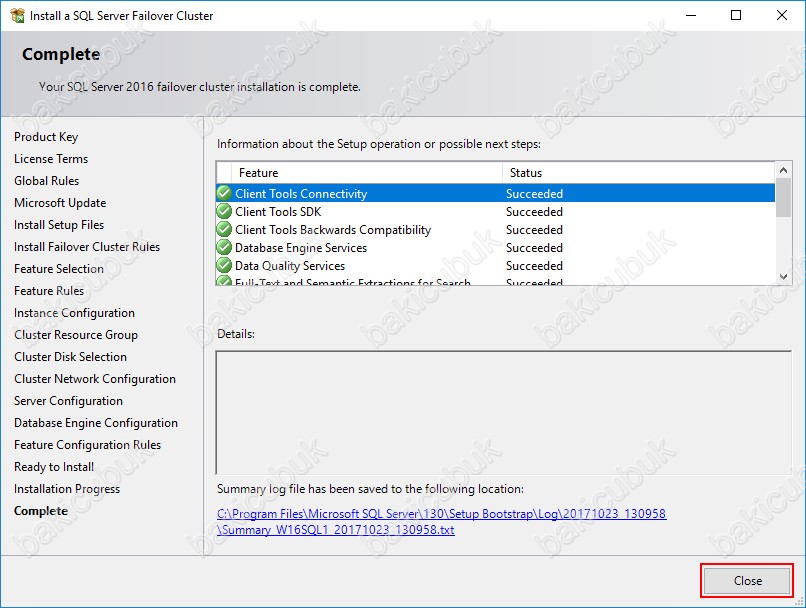Click Succeeded status for Data Quality Services

point(534,266)
